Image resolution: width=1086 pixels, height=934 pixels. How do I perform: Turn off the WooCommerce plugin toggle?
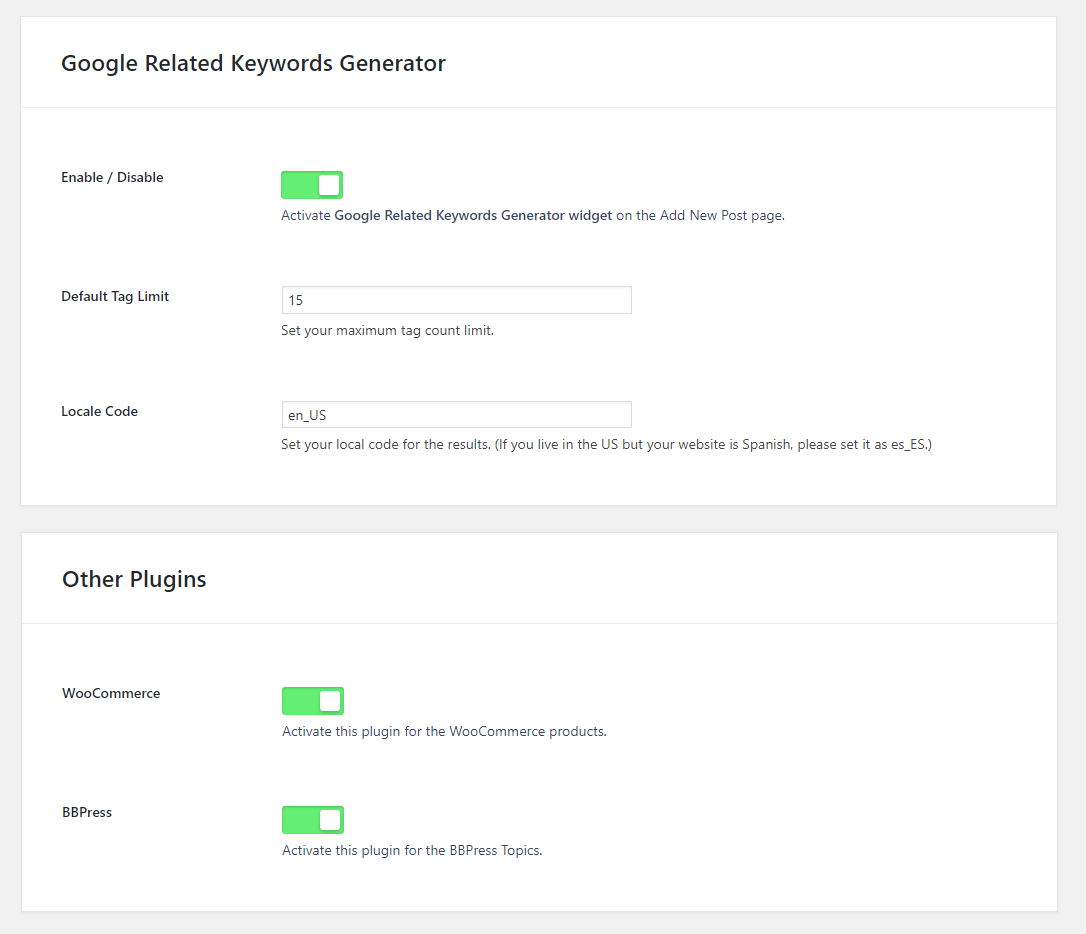[312, 700]
